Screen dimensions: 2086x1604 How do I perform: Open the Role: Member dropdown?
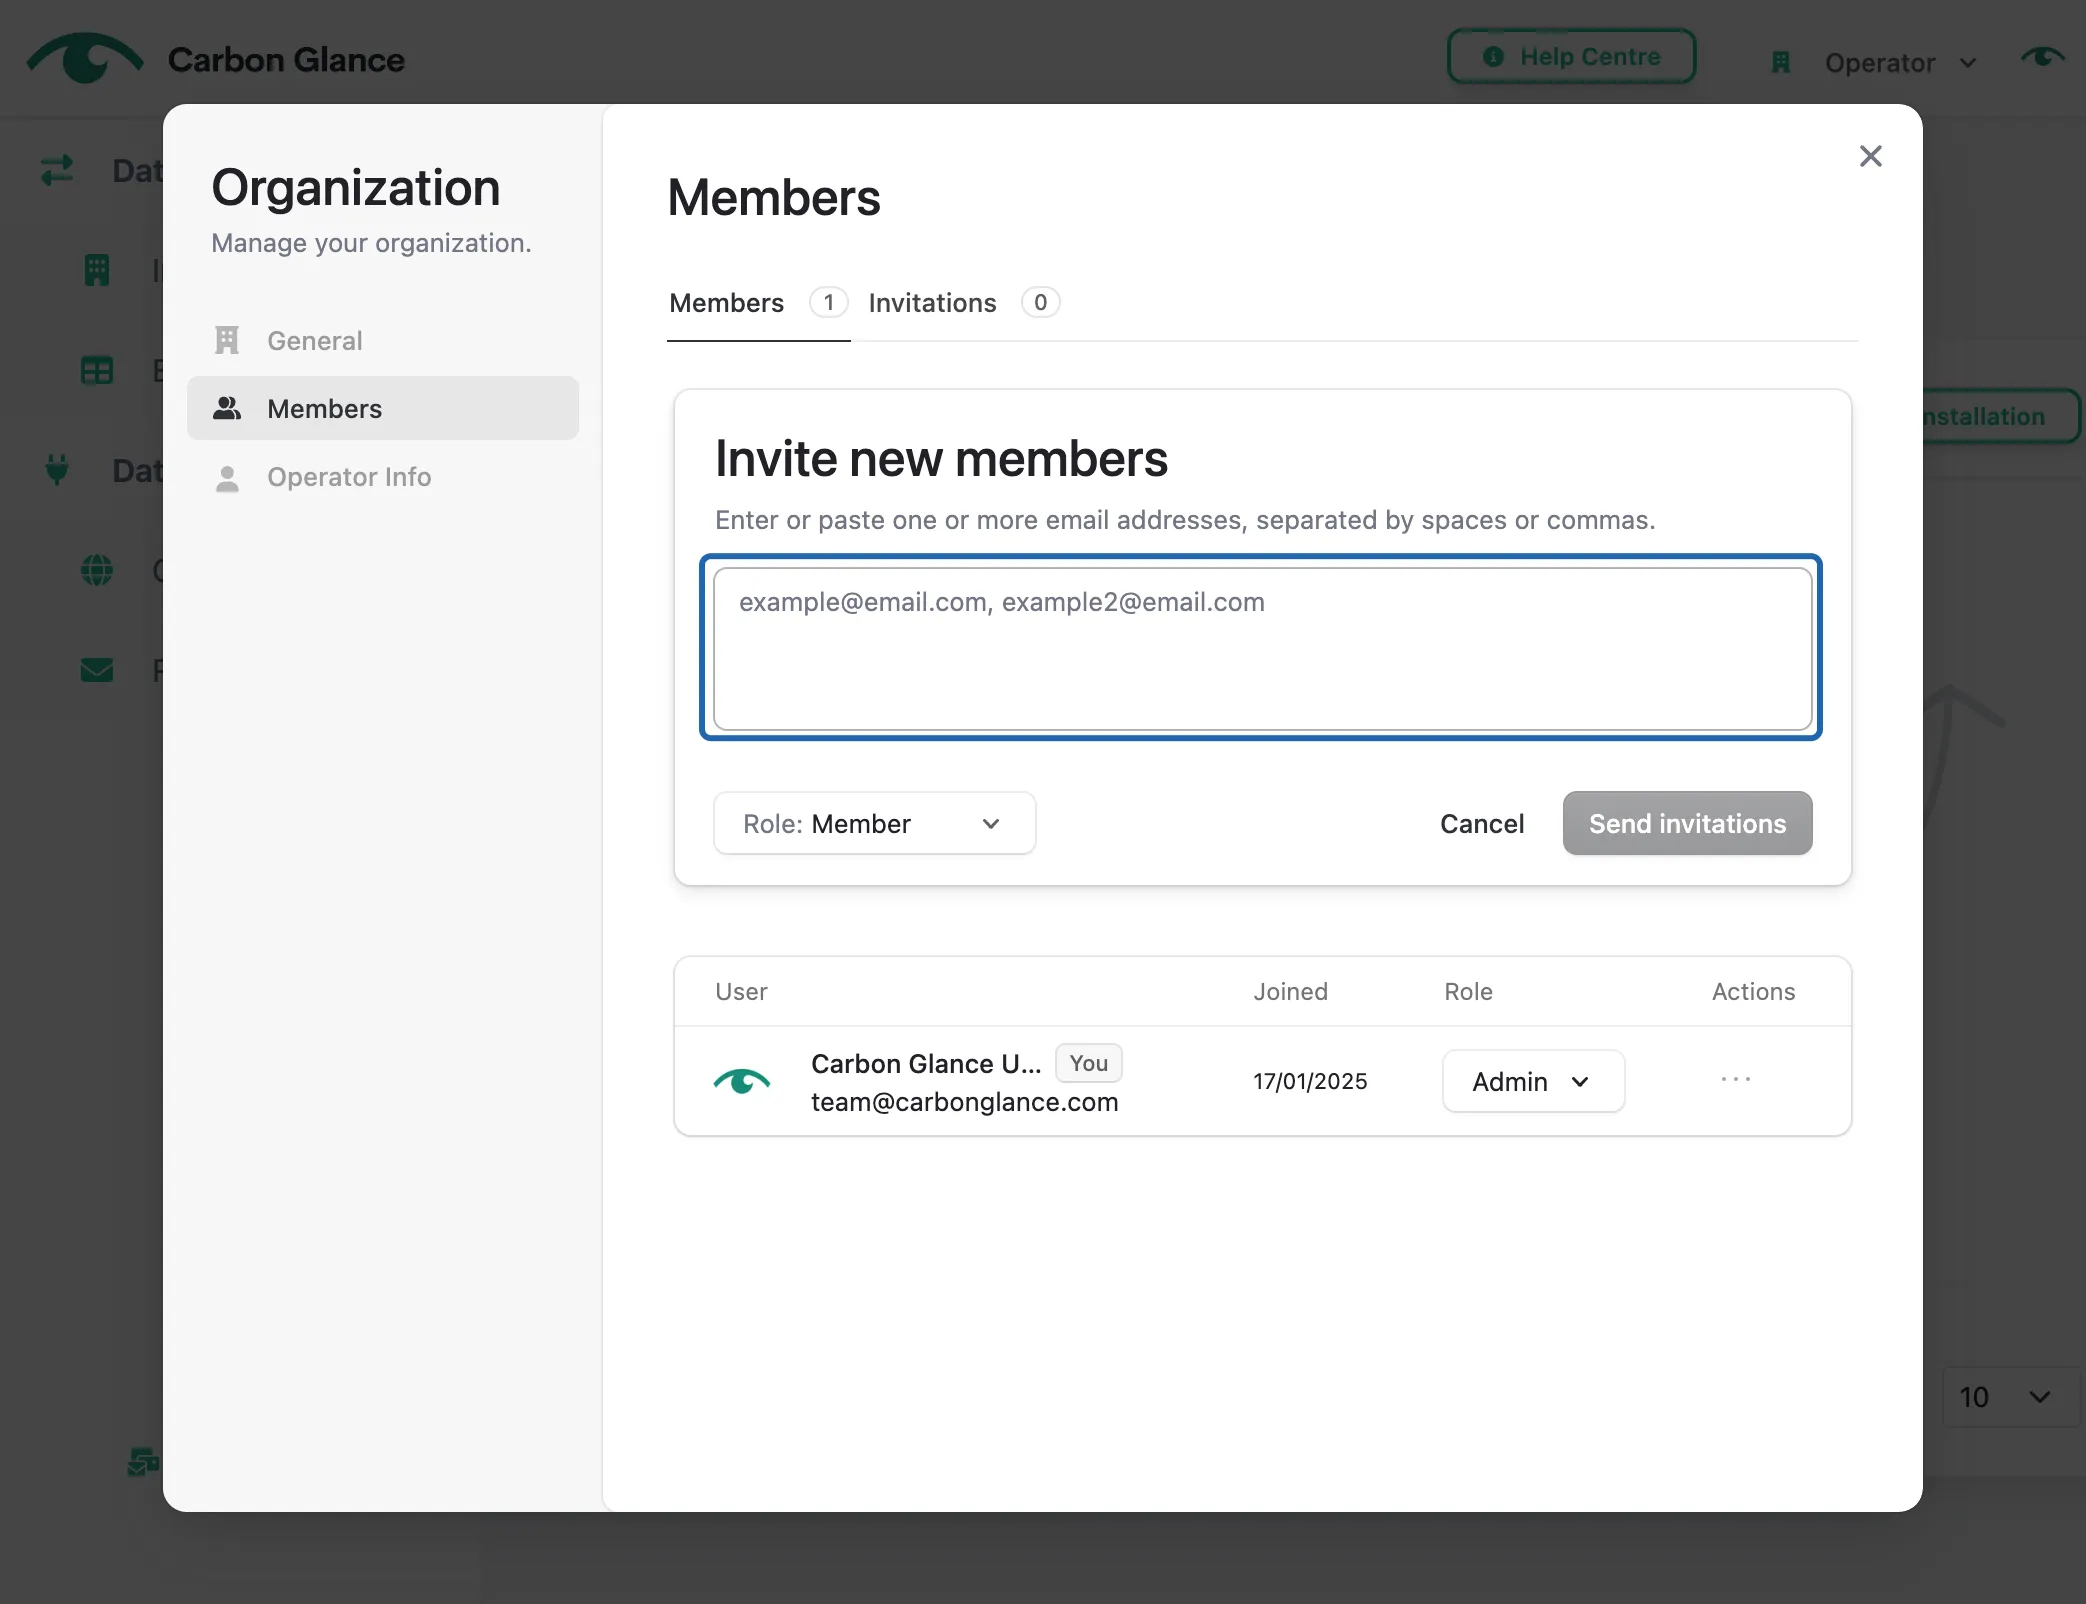[x=874, y=823]
